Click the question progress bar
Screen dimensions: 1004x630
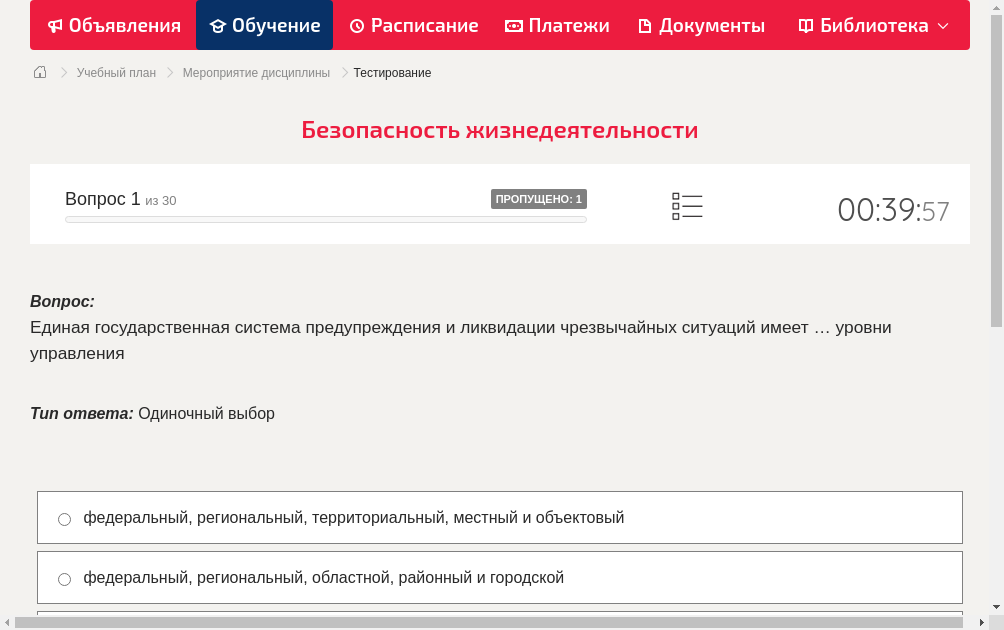(x=326, y=218)
